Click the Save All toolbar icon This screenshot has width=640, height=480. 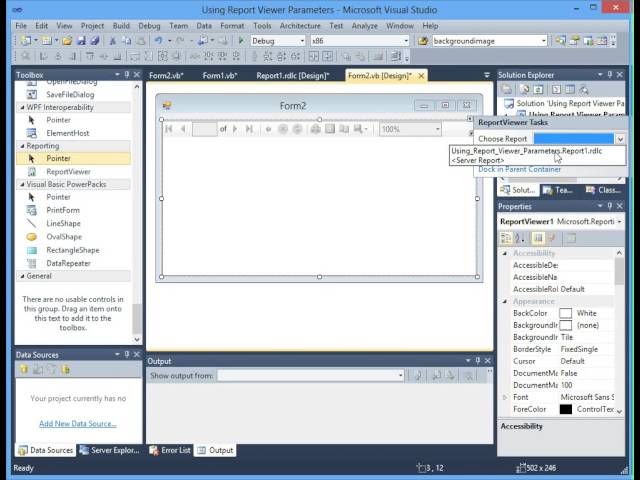[x=95, y=41]
